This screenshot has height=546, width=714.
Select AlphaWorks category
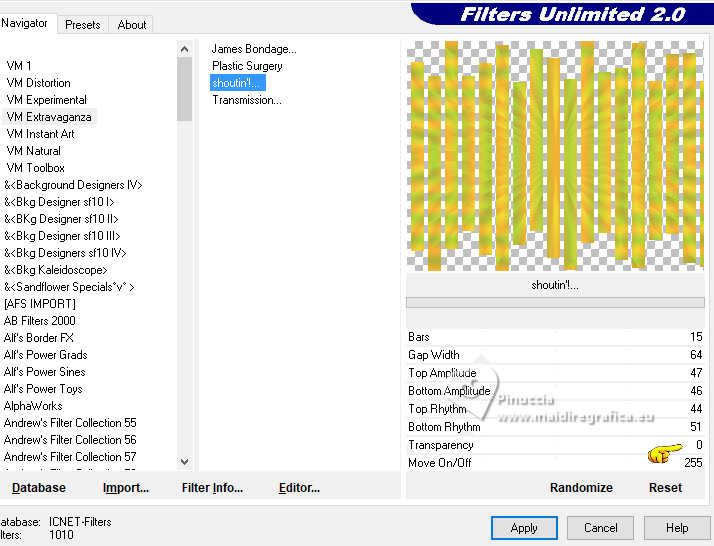pos(33,406)
